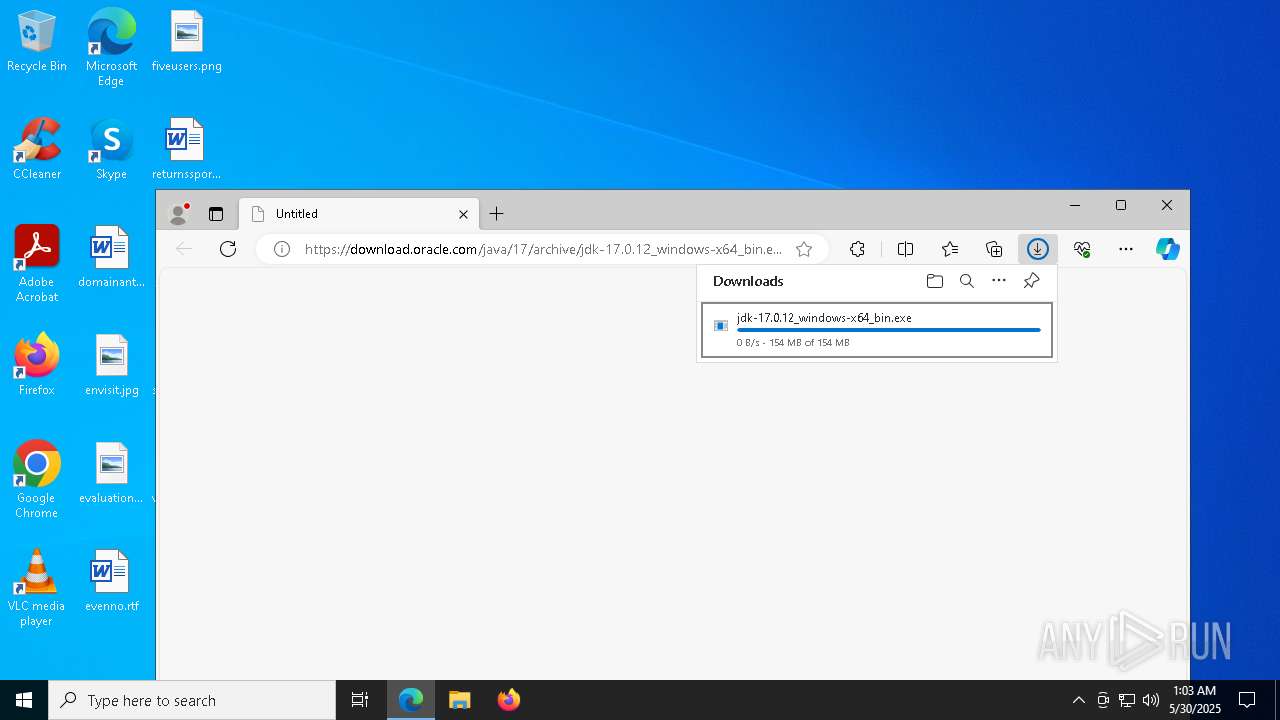Open the Edge profile icon
The height and width of the screenshot is (720, 1280).
pos(179,214)
